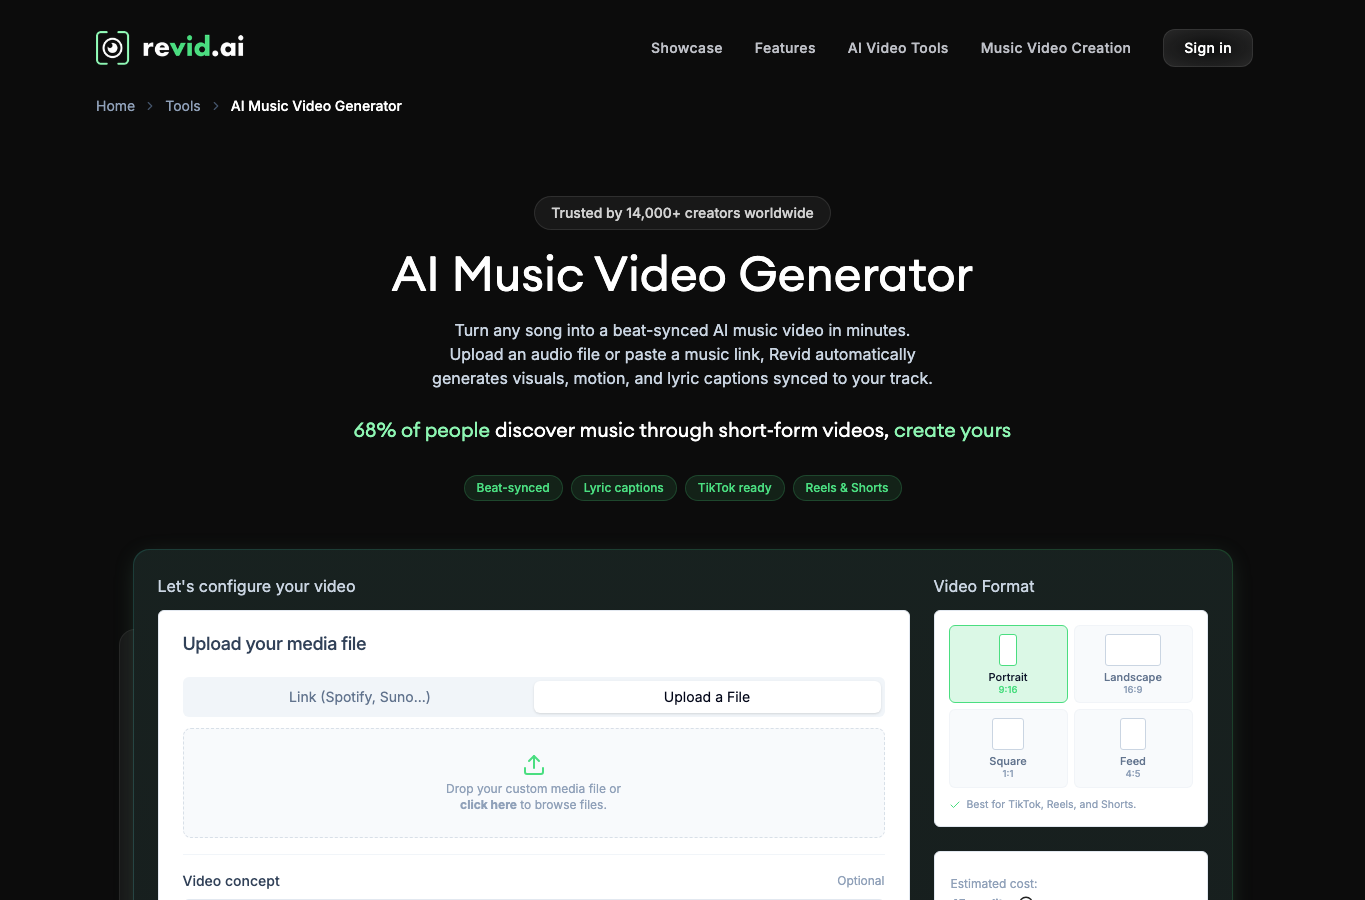Click the upload arrow icon in drop zone

click(x=534, y=765)
